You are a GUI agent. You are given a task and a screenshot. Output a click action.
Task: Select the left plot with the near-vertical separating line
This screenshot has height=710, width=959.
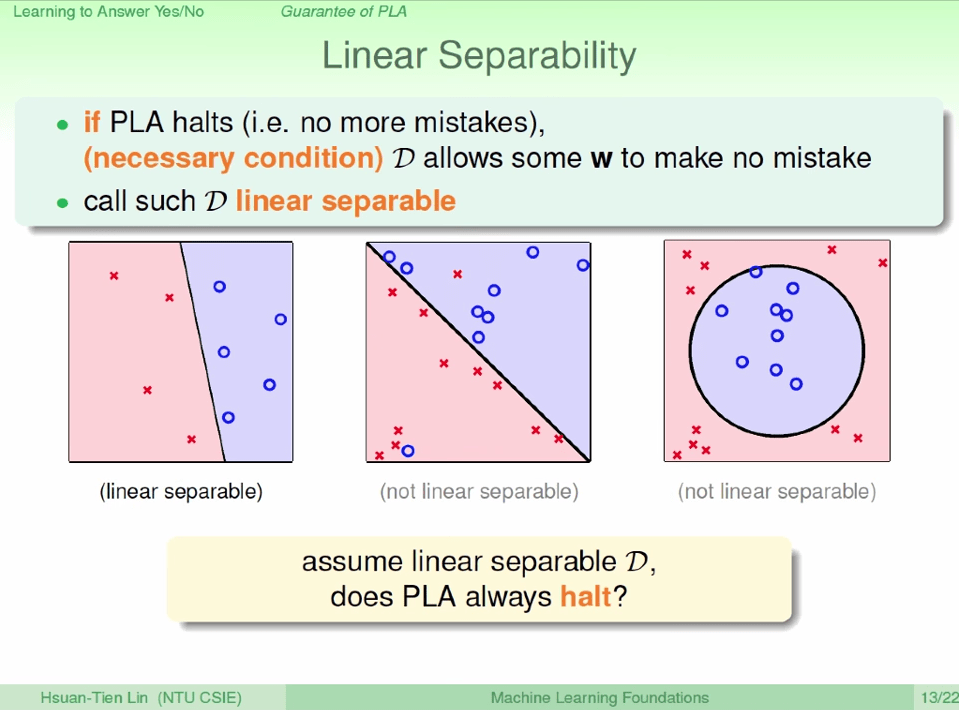click(181, 352)
